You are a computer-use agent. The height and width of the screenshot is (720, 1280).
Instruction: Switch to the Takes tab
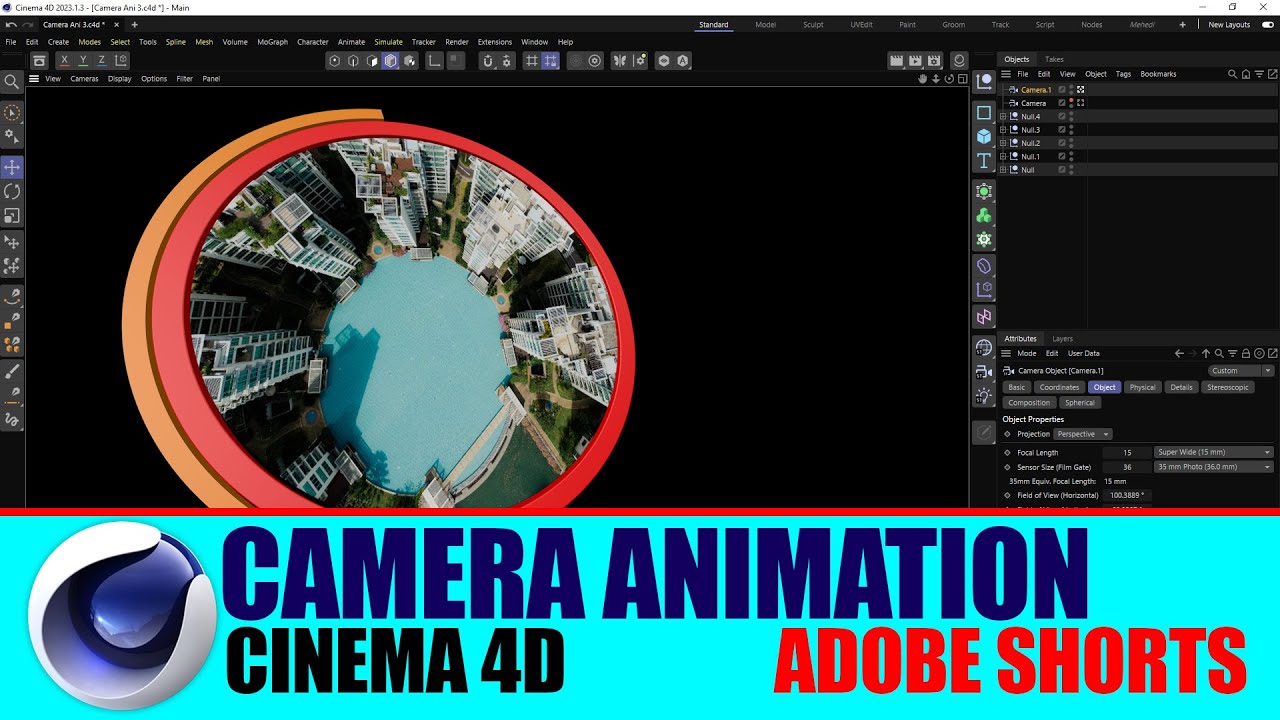click(1054, 59)
